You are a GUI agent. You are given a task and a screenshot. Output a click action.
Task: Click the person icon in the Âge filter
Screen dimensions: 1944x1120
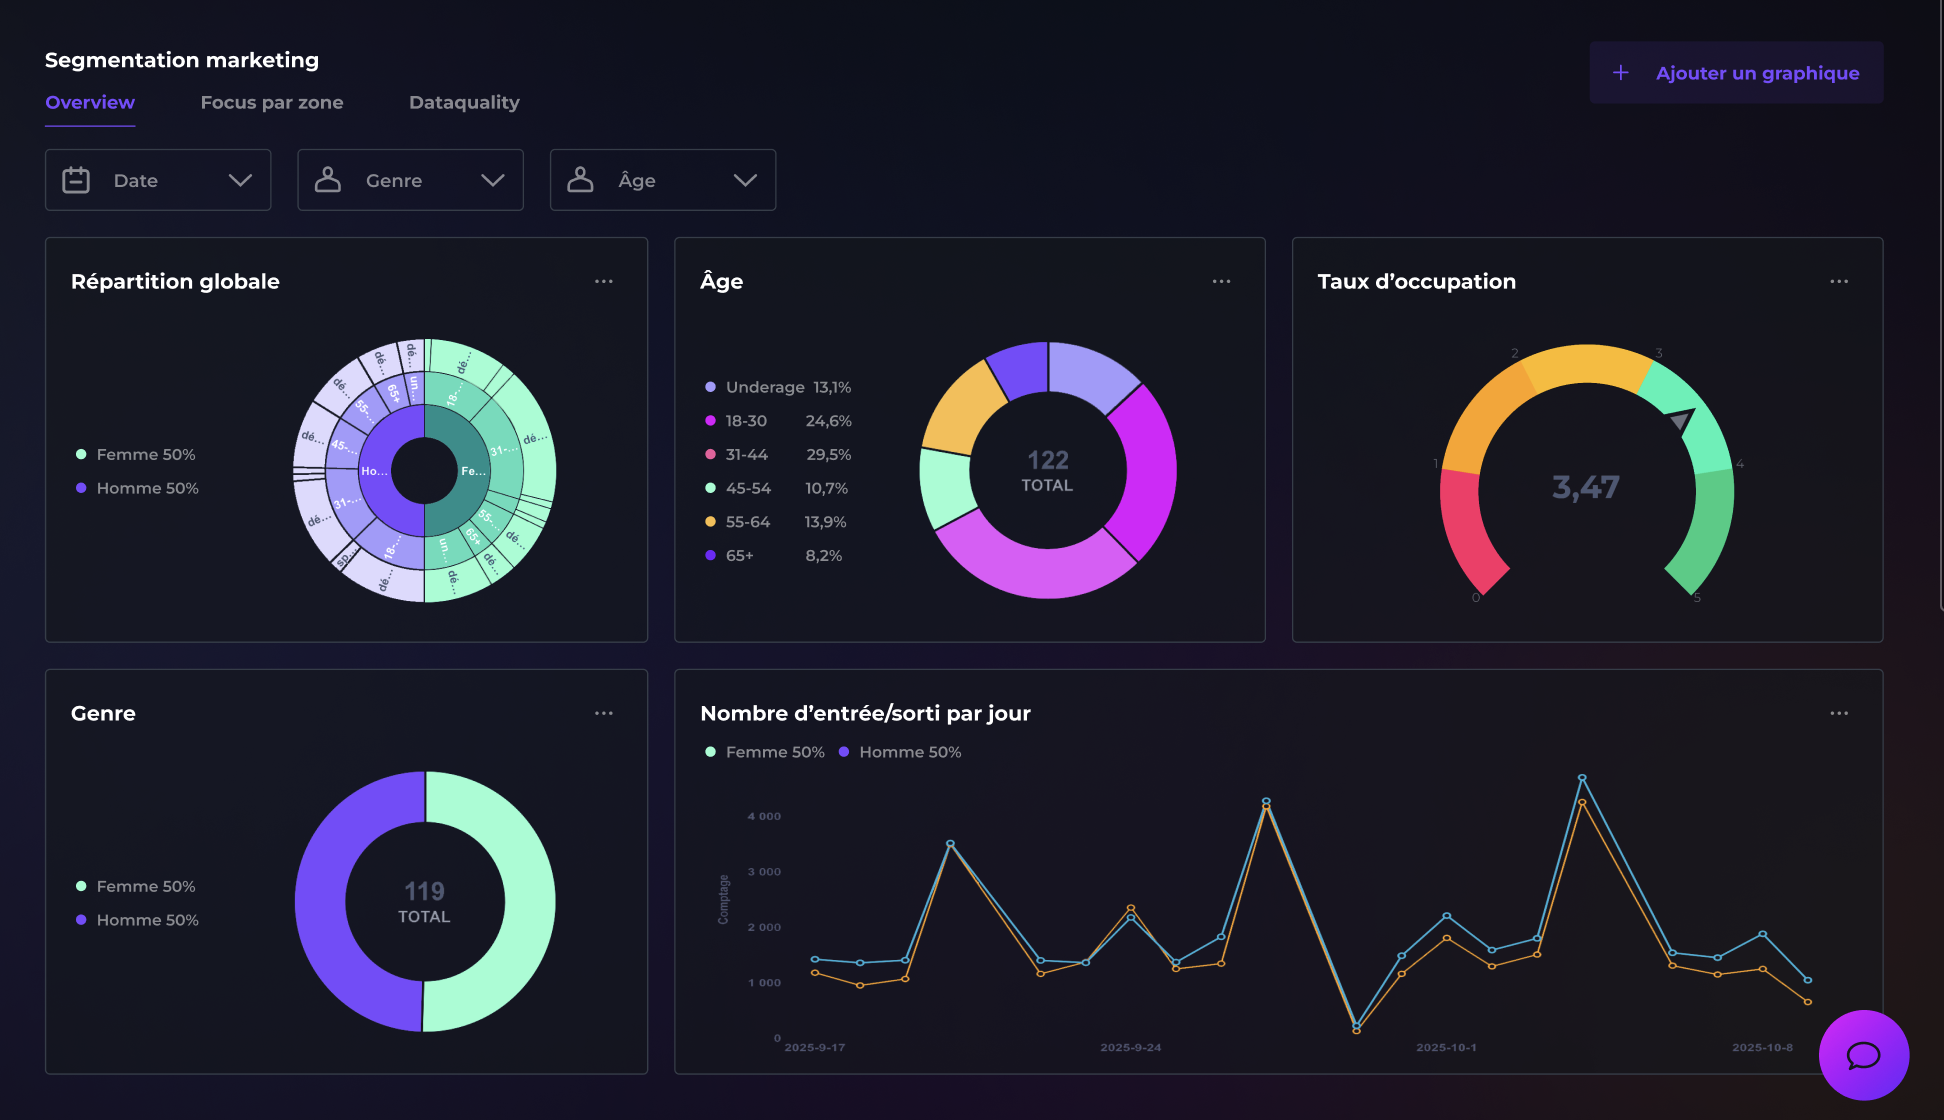point(581,179)
